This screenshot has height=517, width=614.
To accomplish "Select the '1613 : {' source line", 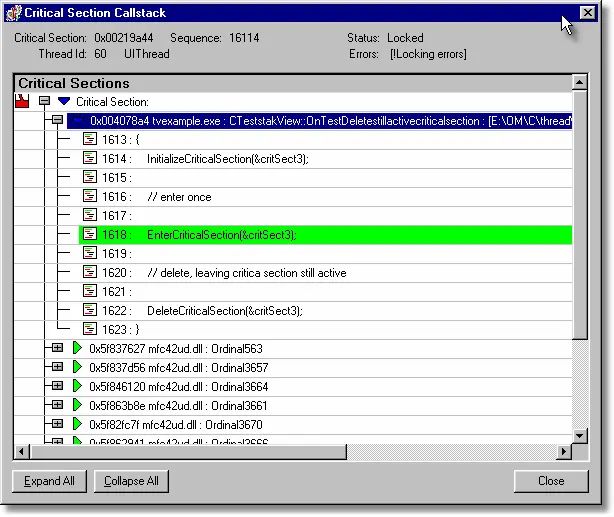I will [121, 139].
